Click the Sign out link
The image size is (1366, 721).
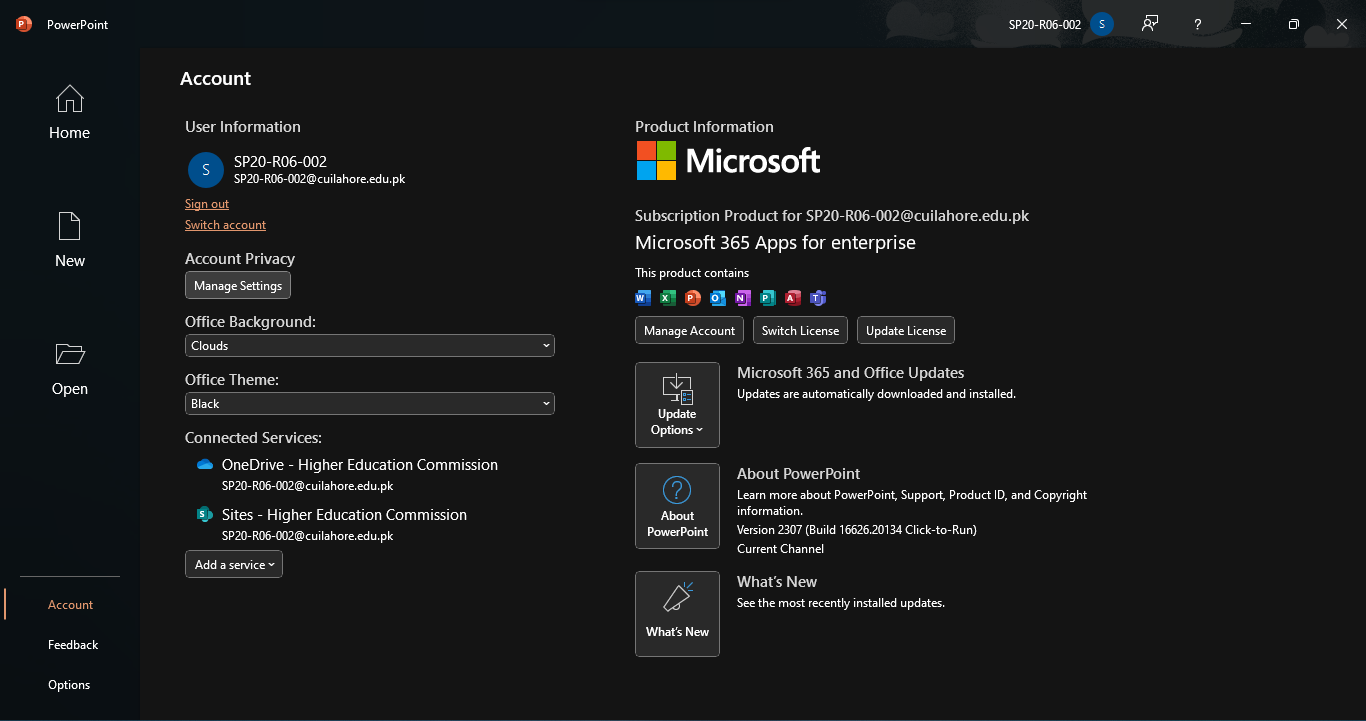207,204
